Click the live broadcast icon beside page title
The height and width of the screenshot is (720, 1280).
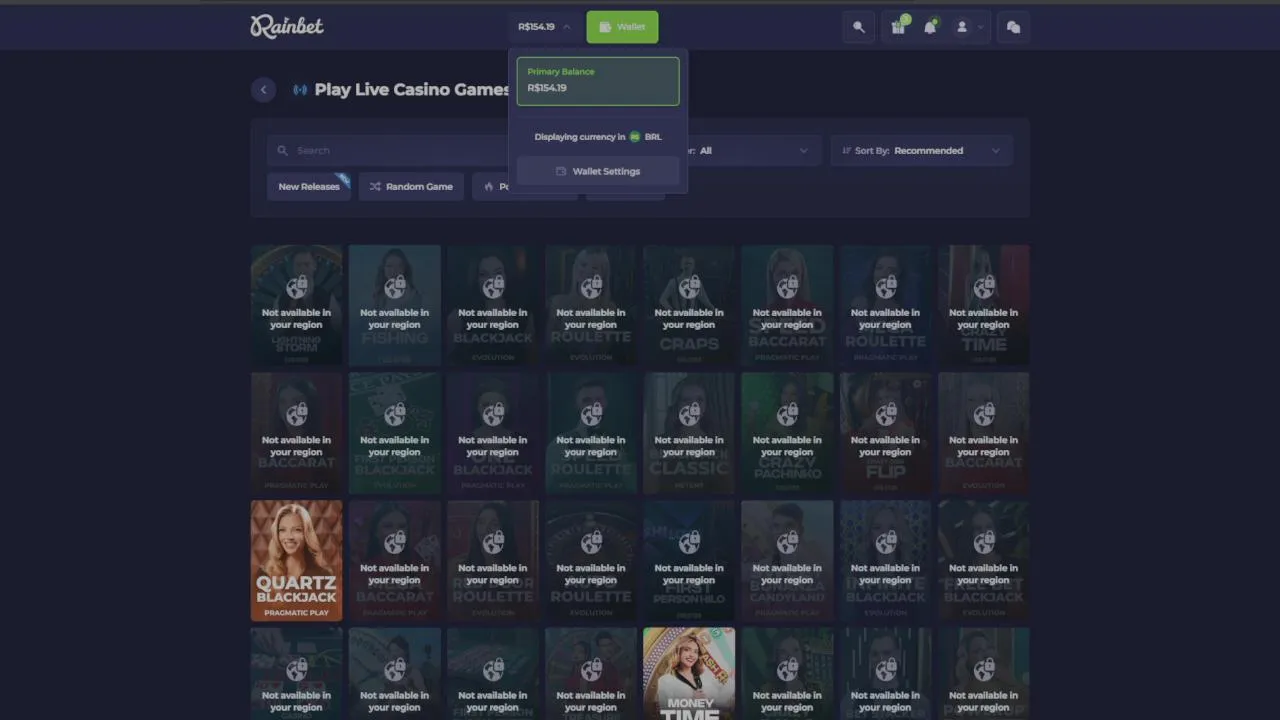(x=300, y=90)
